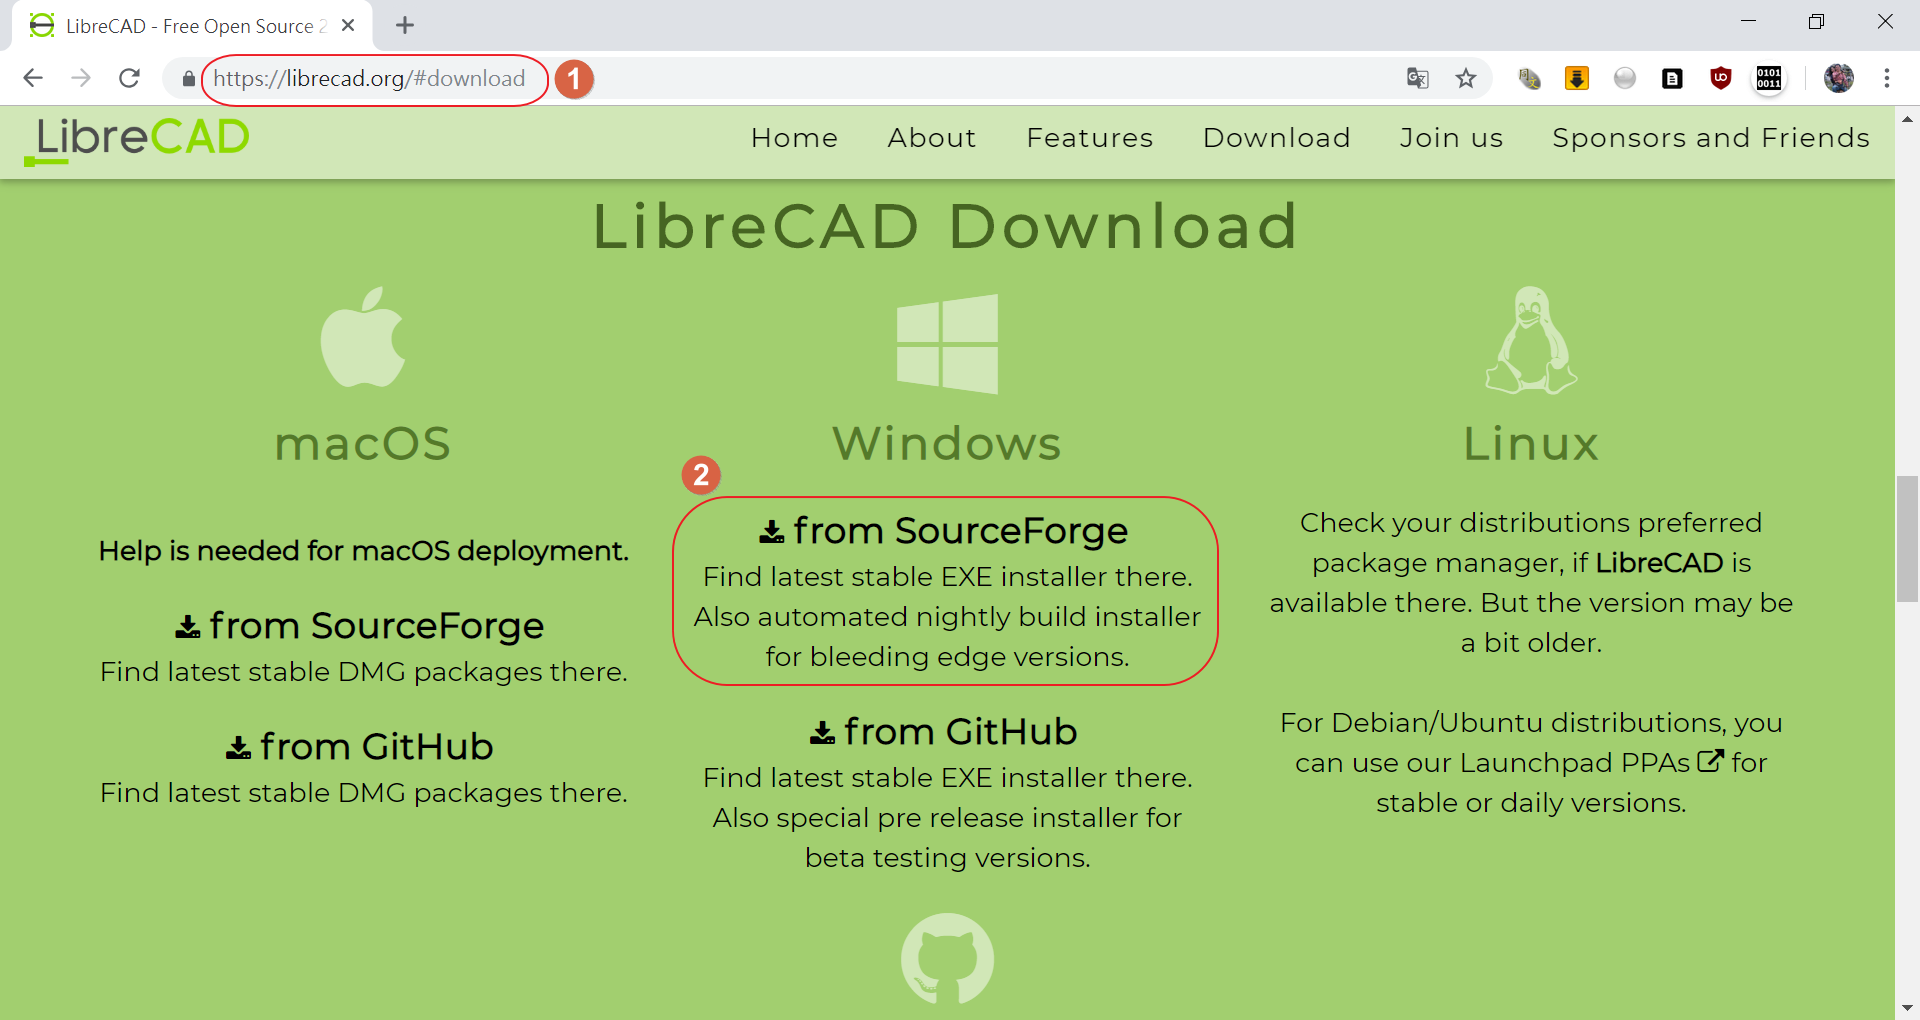Click the browser back arrow

coord(33,78)
